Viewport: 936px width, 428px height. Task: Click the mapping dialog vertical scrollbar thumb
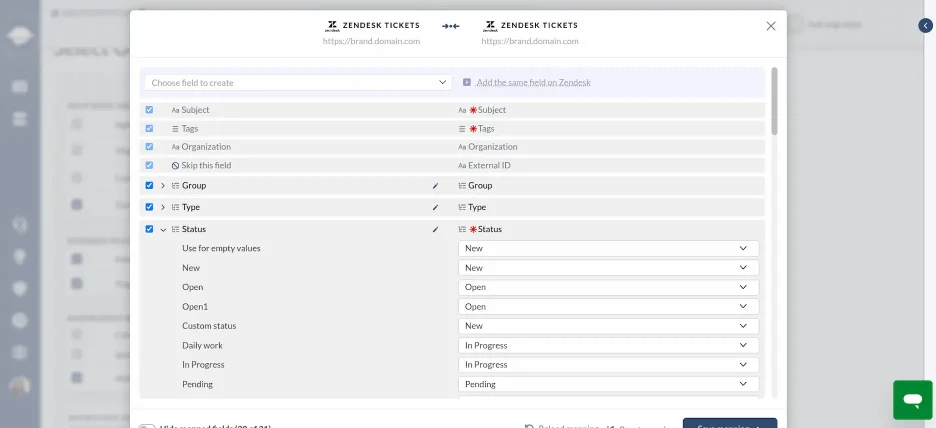pyautogui.click(x=774, y=100)
